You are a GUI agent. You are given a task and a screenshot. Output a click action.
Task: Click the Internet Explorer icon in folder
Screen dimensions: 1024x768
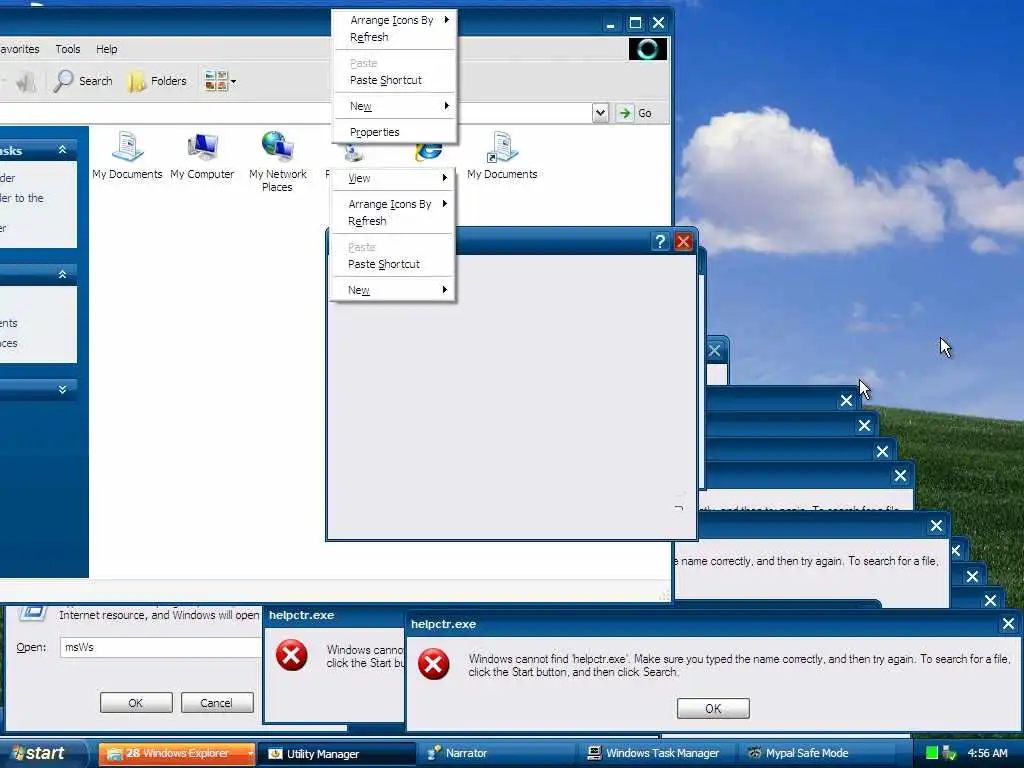pyautogui.click(x=428, y=152)
